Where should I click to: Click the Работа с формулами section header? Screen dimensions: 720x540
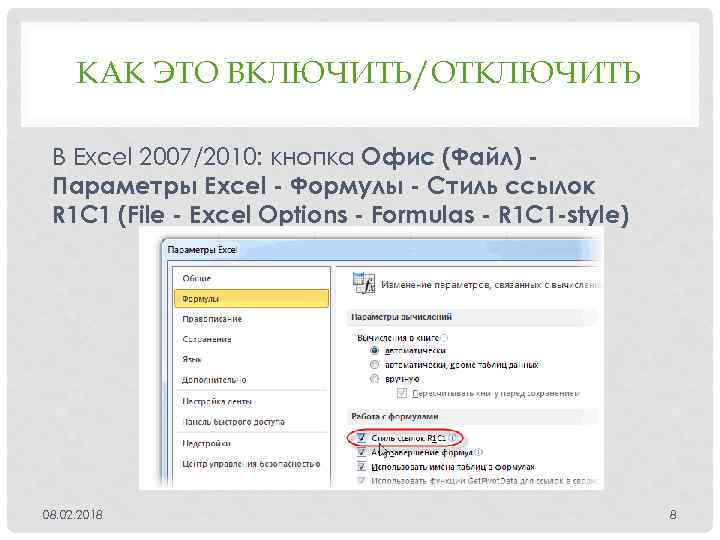(x=395, y=416)
